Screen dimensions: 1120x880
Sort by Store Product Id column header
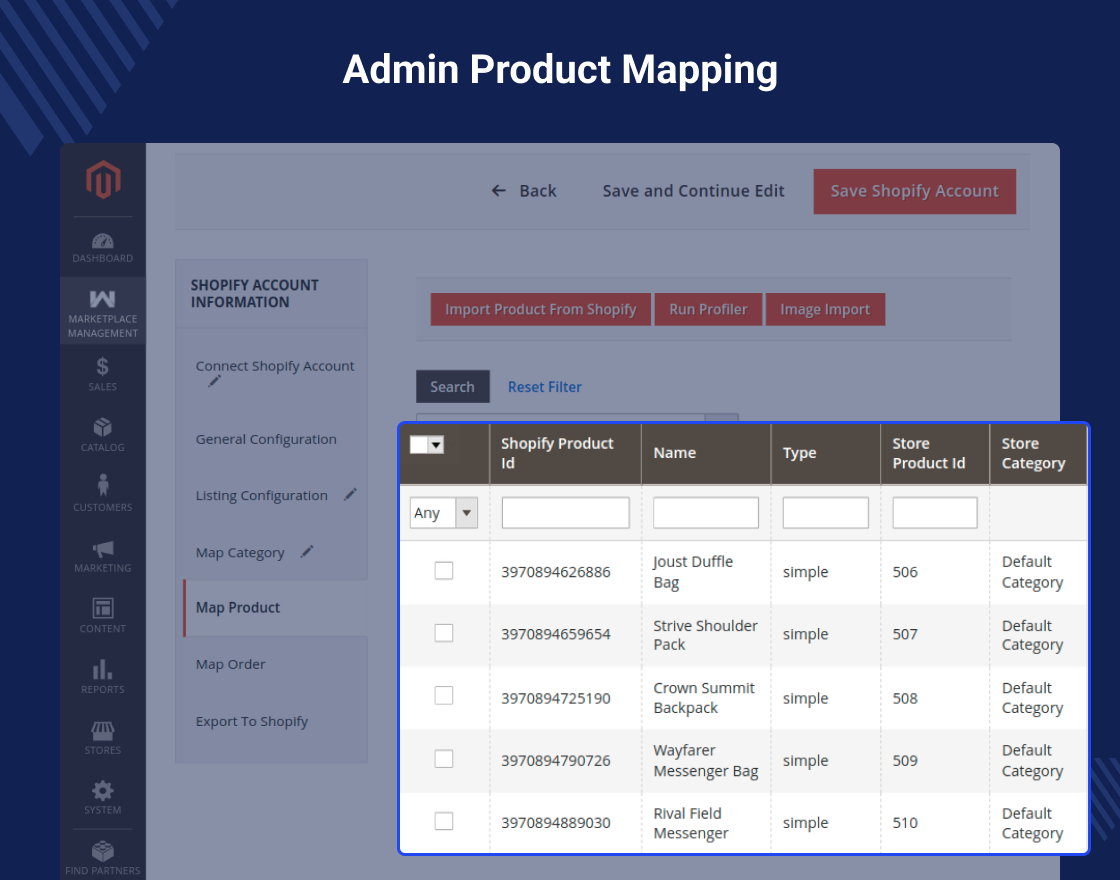click(935, 454)
